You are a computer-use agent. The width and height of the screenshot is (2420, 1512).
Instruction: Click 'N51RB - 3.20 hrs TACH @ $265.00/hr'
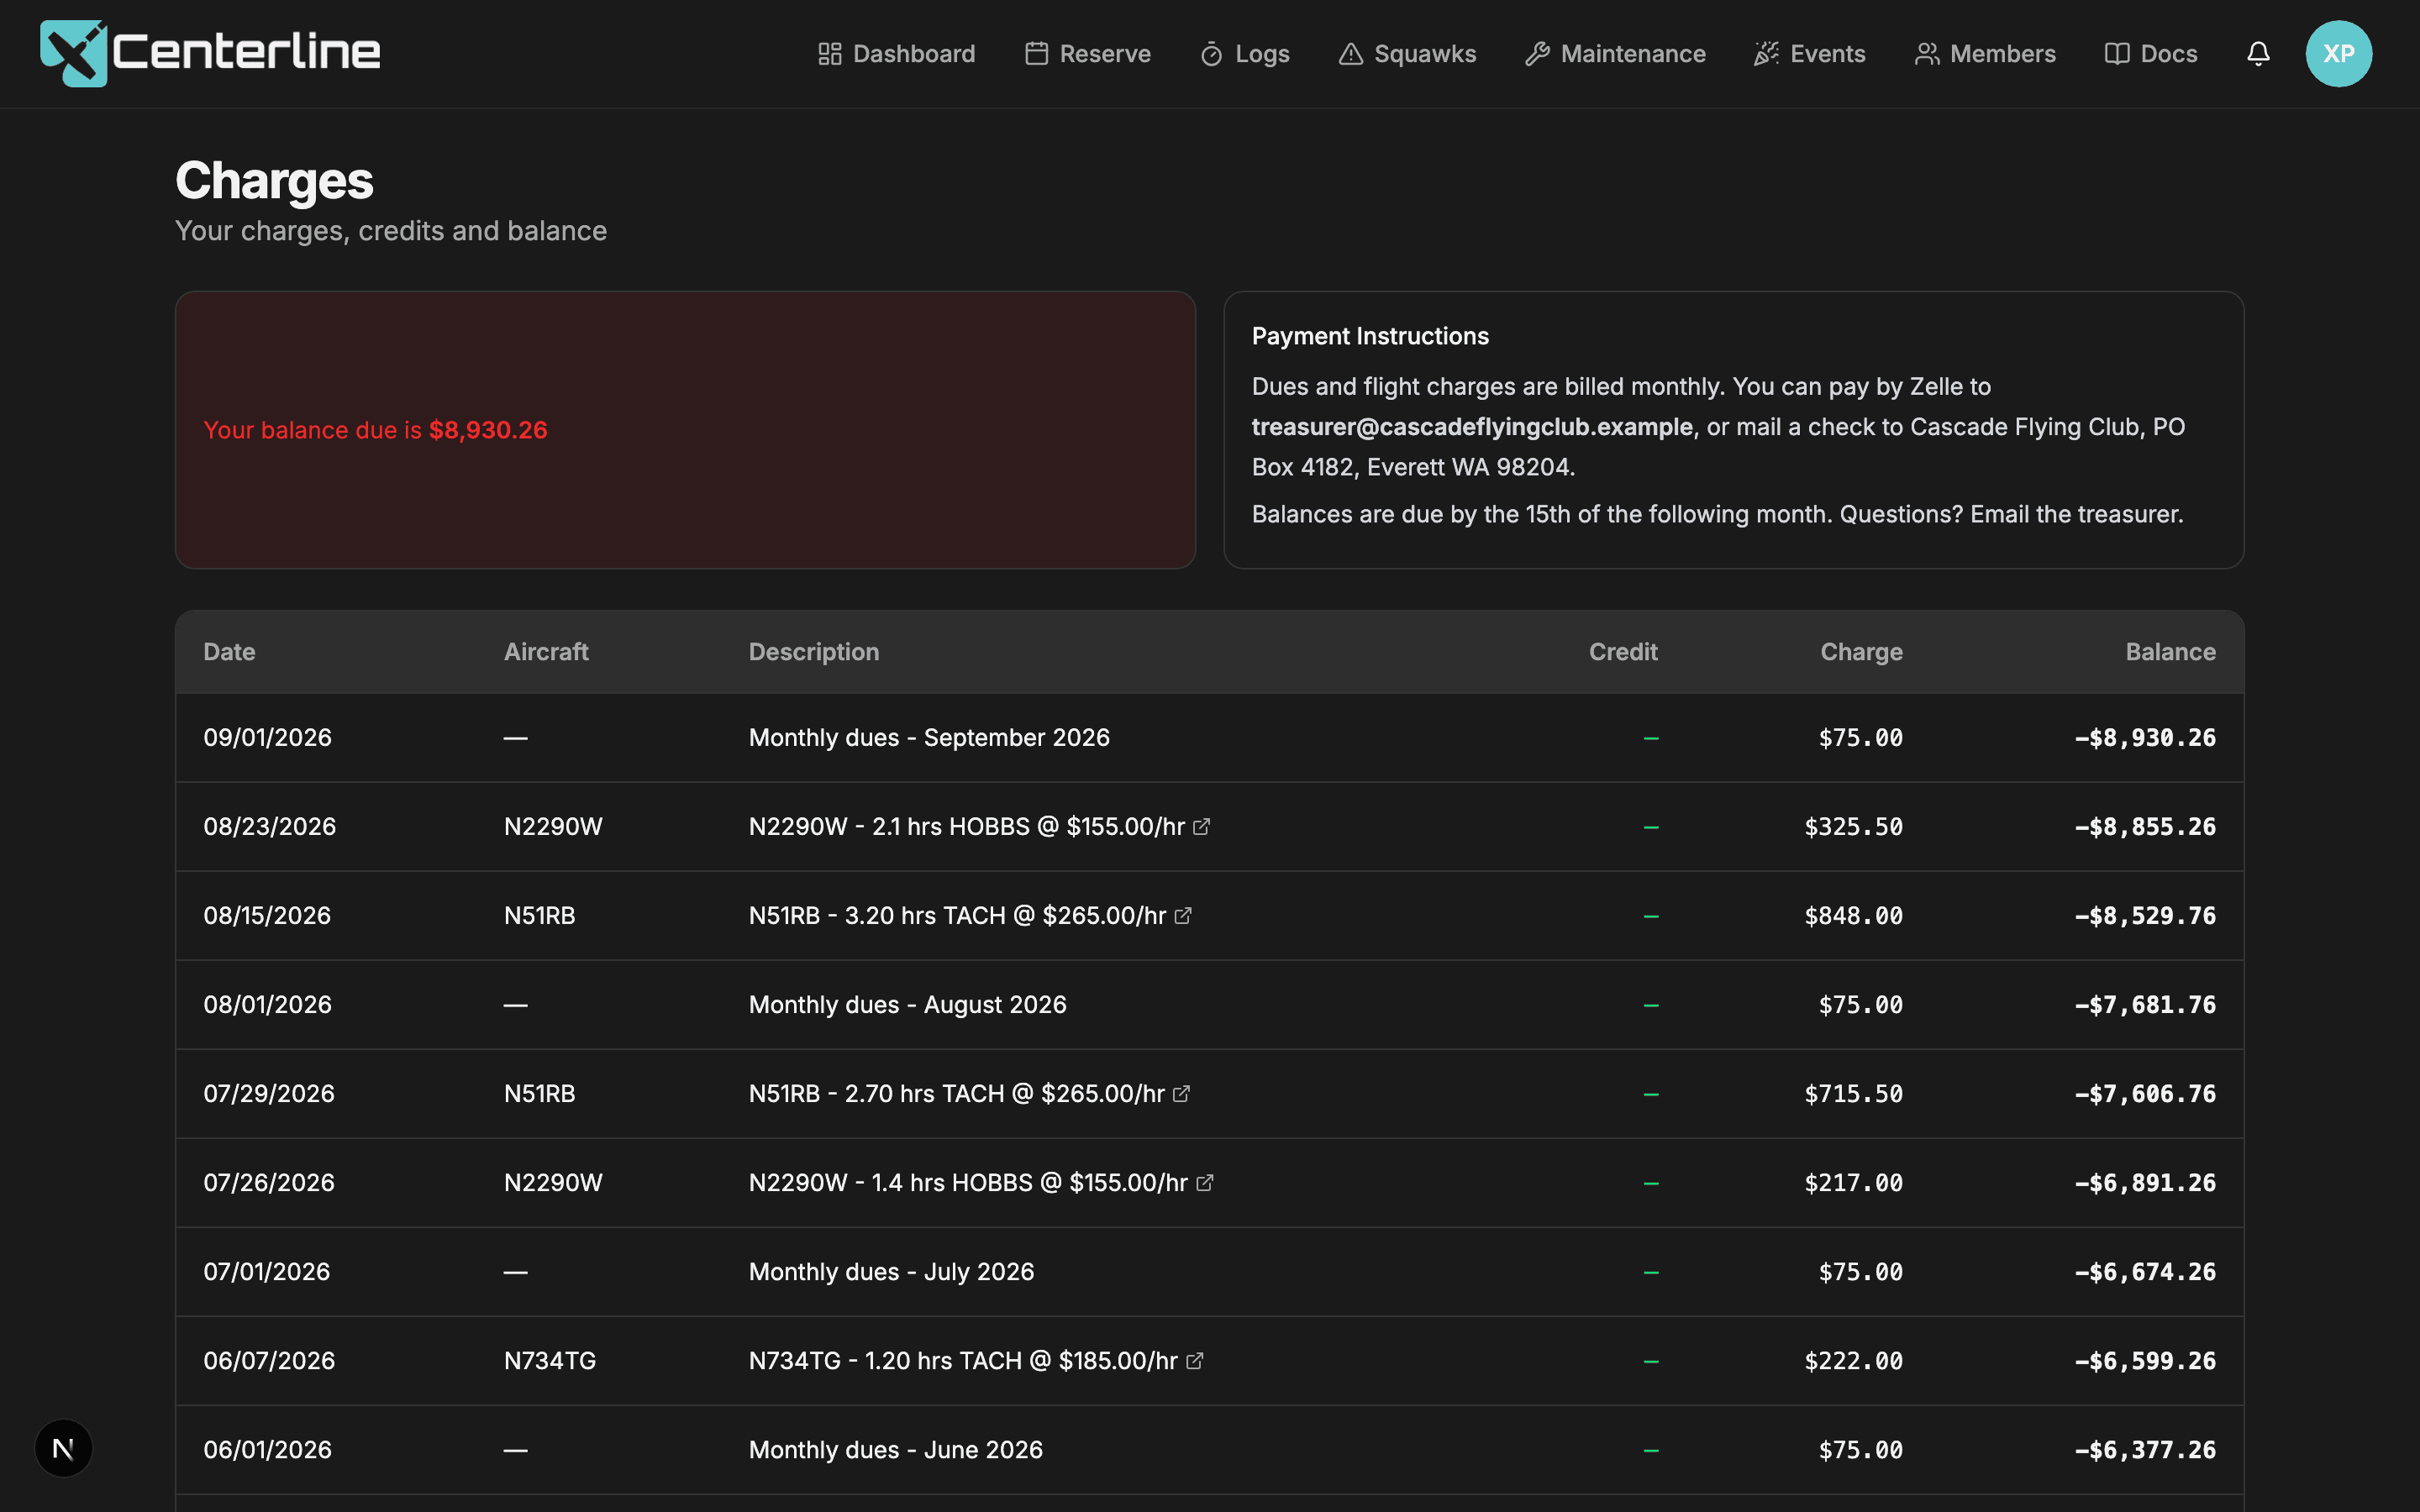point(957,916)
